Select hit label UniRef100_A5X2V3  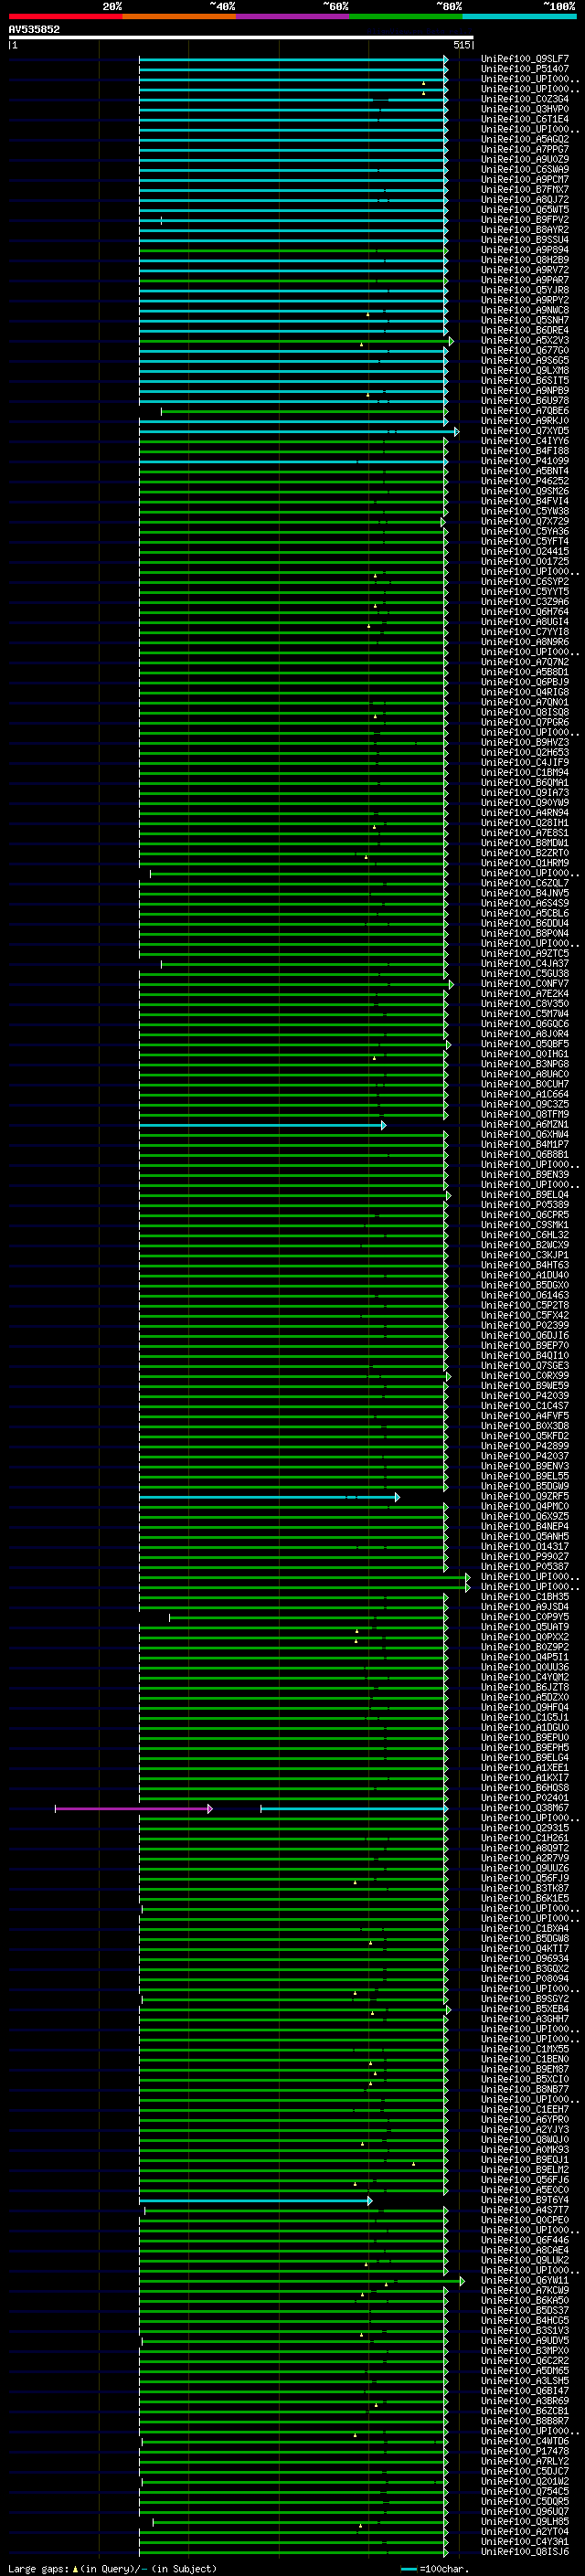click(525, 340)
